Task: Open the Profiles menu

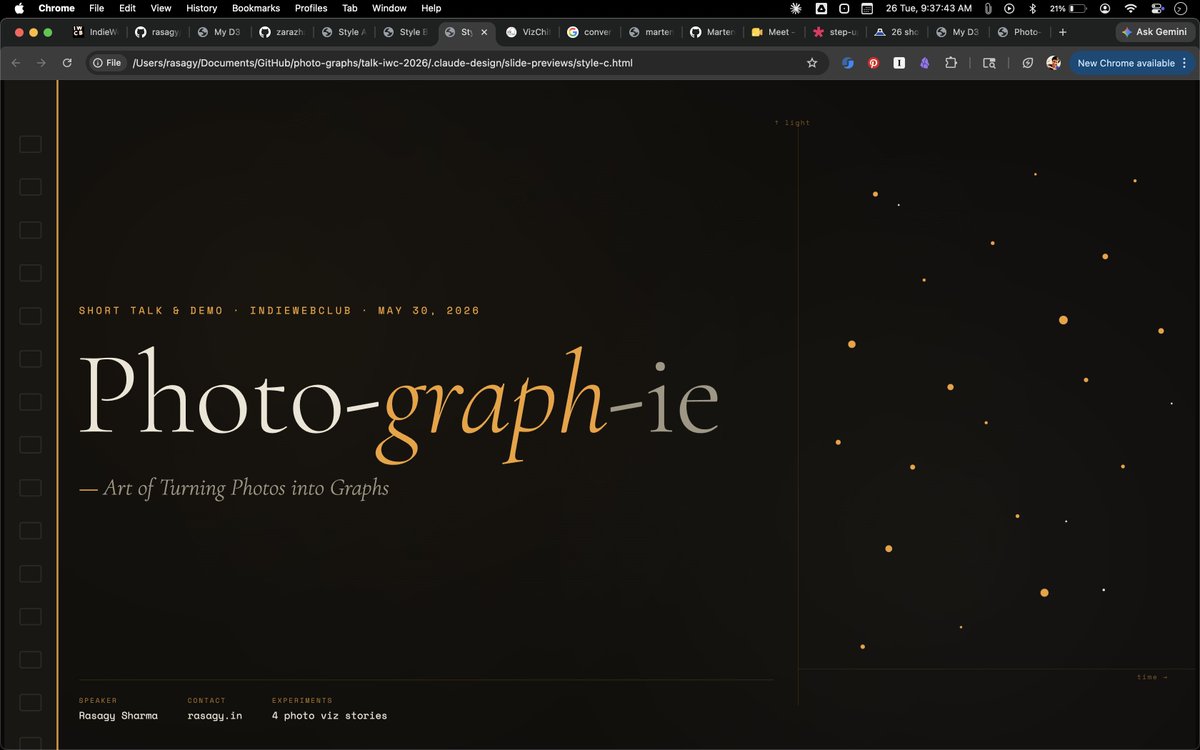Action: coord(311,8)
